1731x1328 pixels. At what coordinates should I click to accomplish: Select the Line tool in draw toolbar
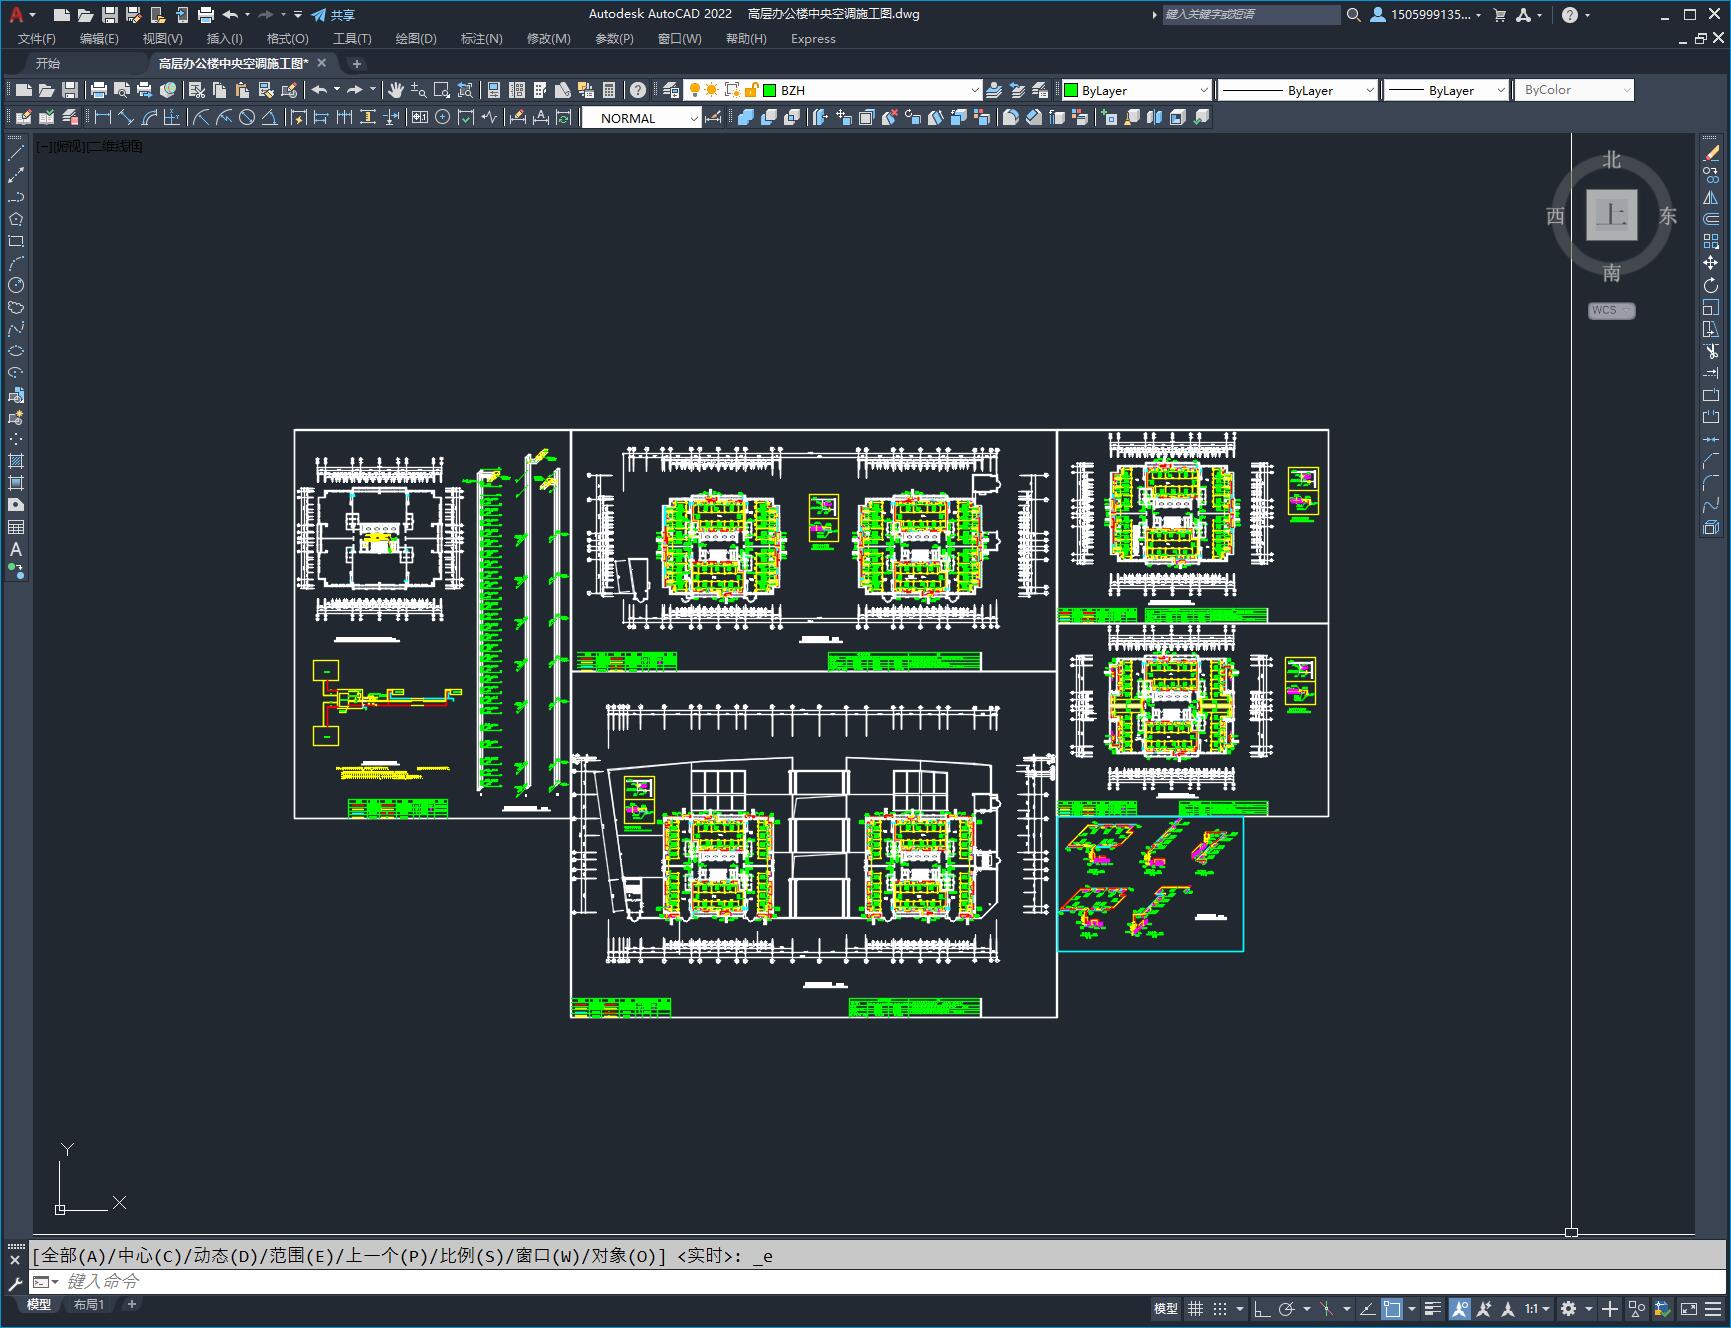16,153
